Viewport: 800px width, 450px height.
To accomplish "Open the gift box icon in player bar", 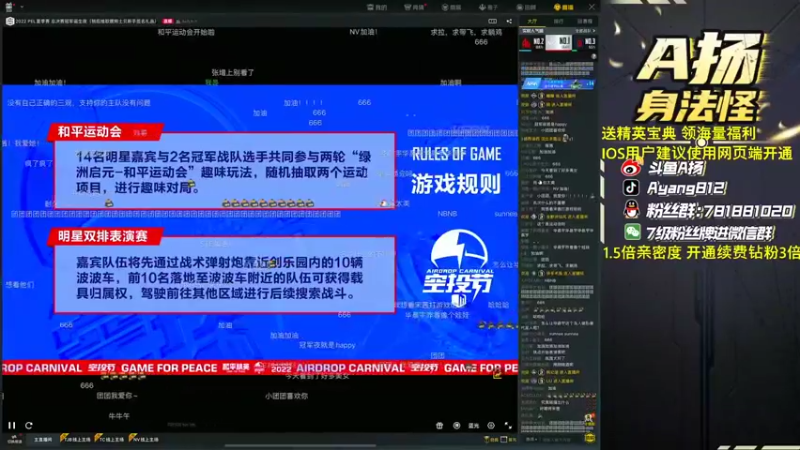I will click(439, 425).
